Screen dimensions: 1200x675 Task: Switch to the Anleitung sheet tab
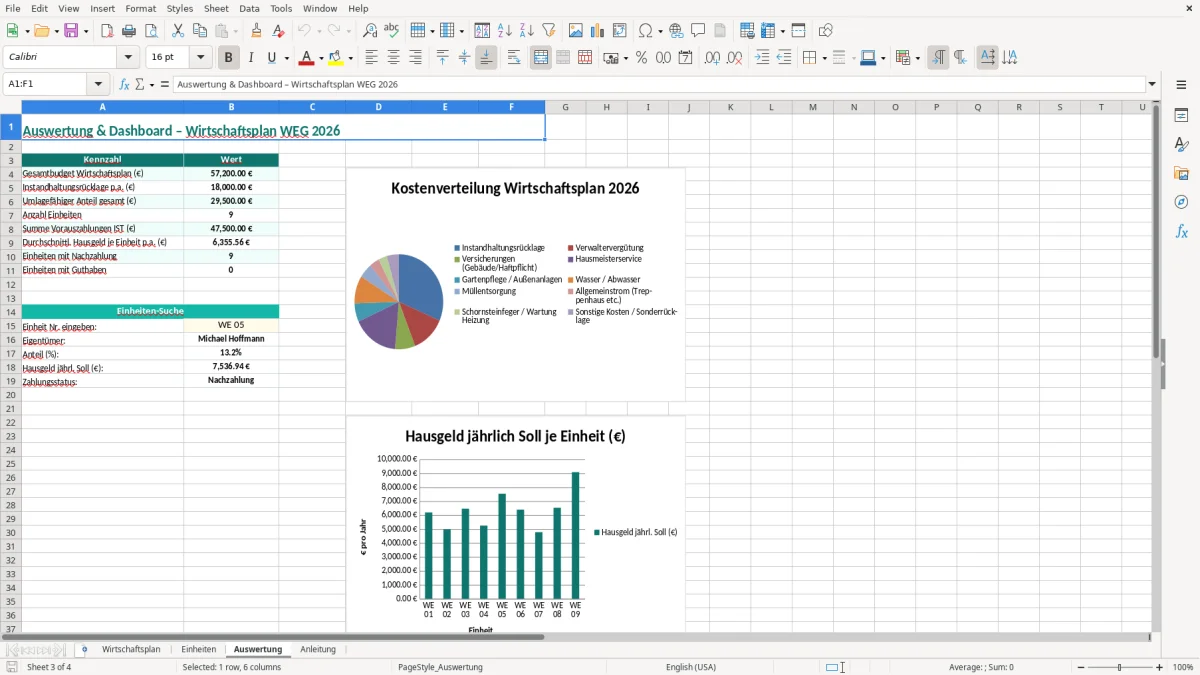click(318, 649)
